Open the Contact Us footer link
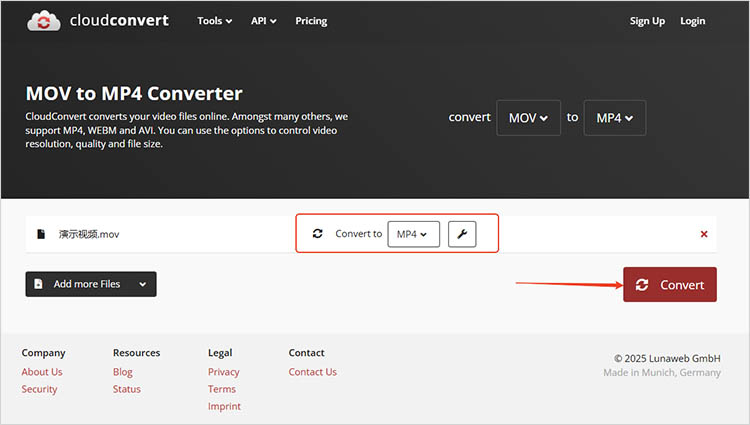 click(312, 372)
